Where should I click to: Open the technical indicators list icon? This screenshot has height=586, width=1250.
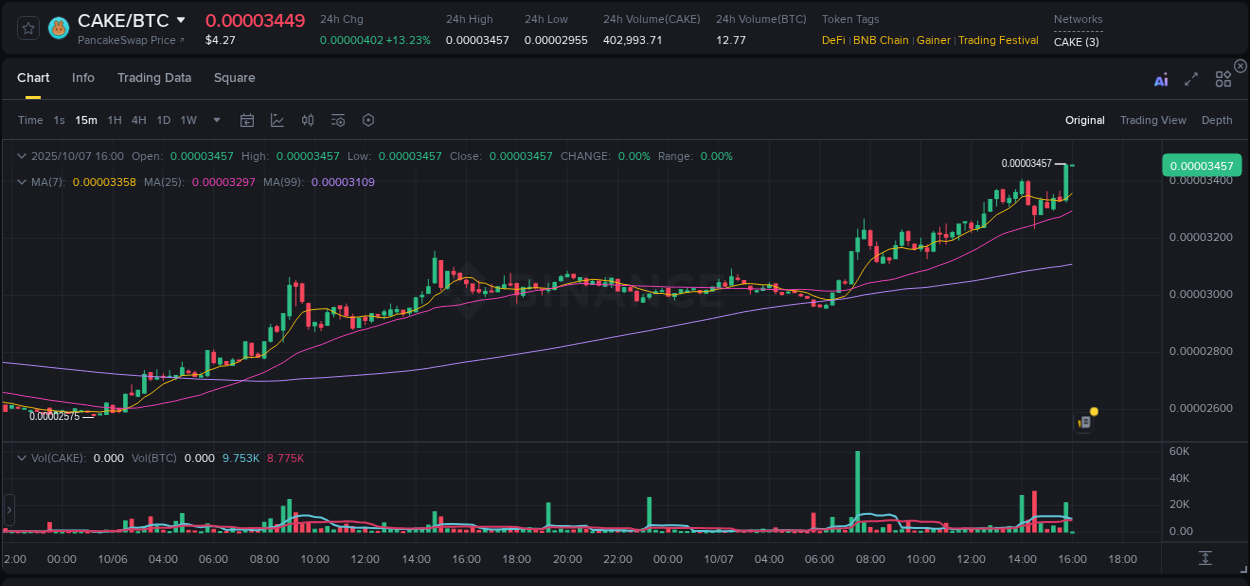[x=337, y=120]
